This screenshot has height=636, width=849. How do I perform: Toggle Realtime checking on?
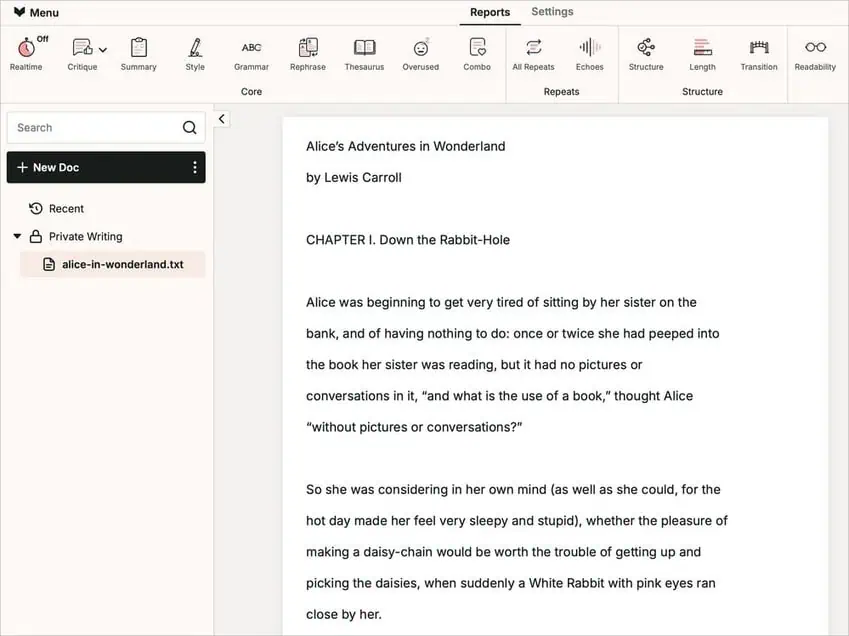(26, 52)
